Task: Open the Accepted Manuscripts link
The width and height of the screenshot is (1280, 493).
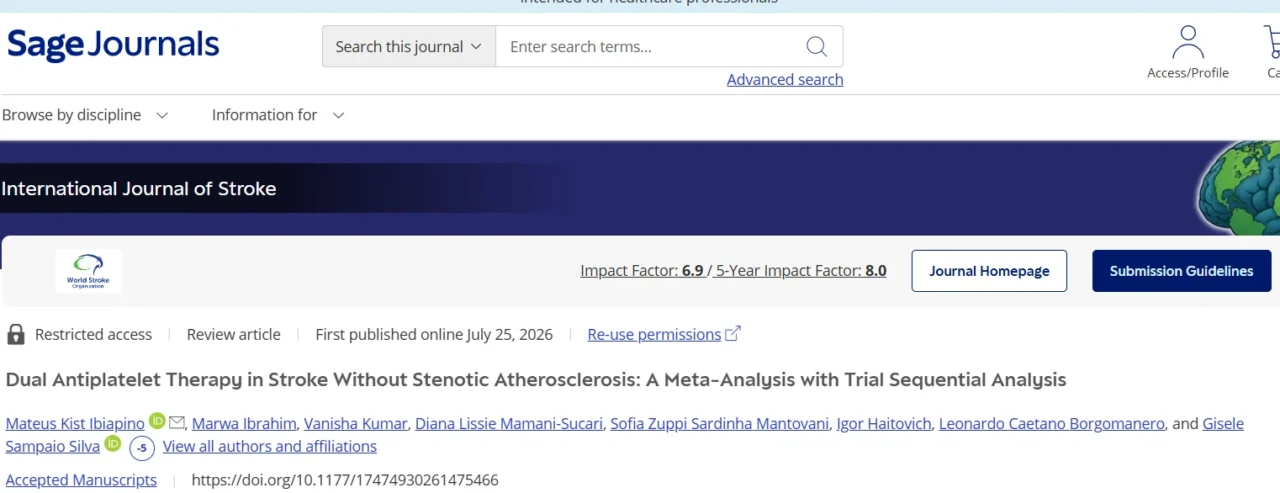Action: [81, 480]
